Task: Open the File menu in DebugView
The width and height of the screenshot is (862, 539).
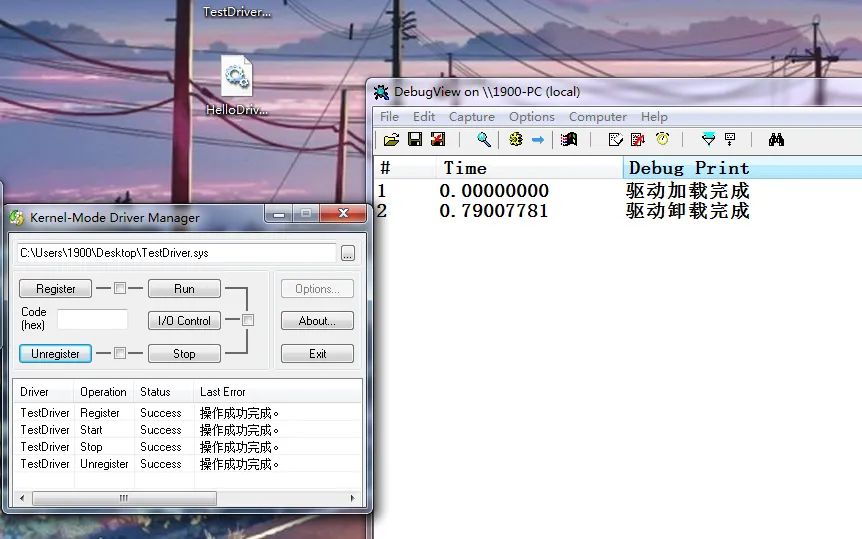Action: click(389, 117)
